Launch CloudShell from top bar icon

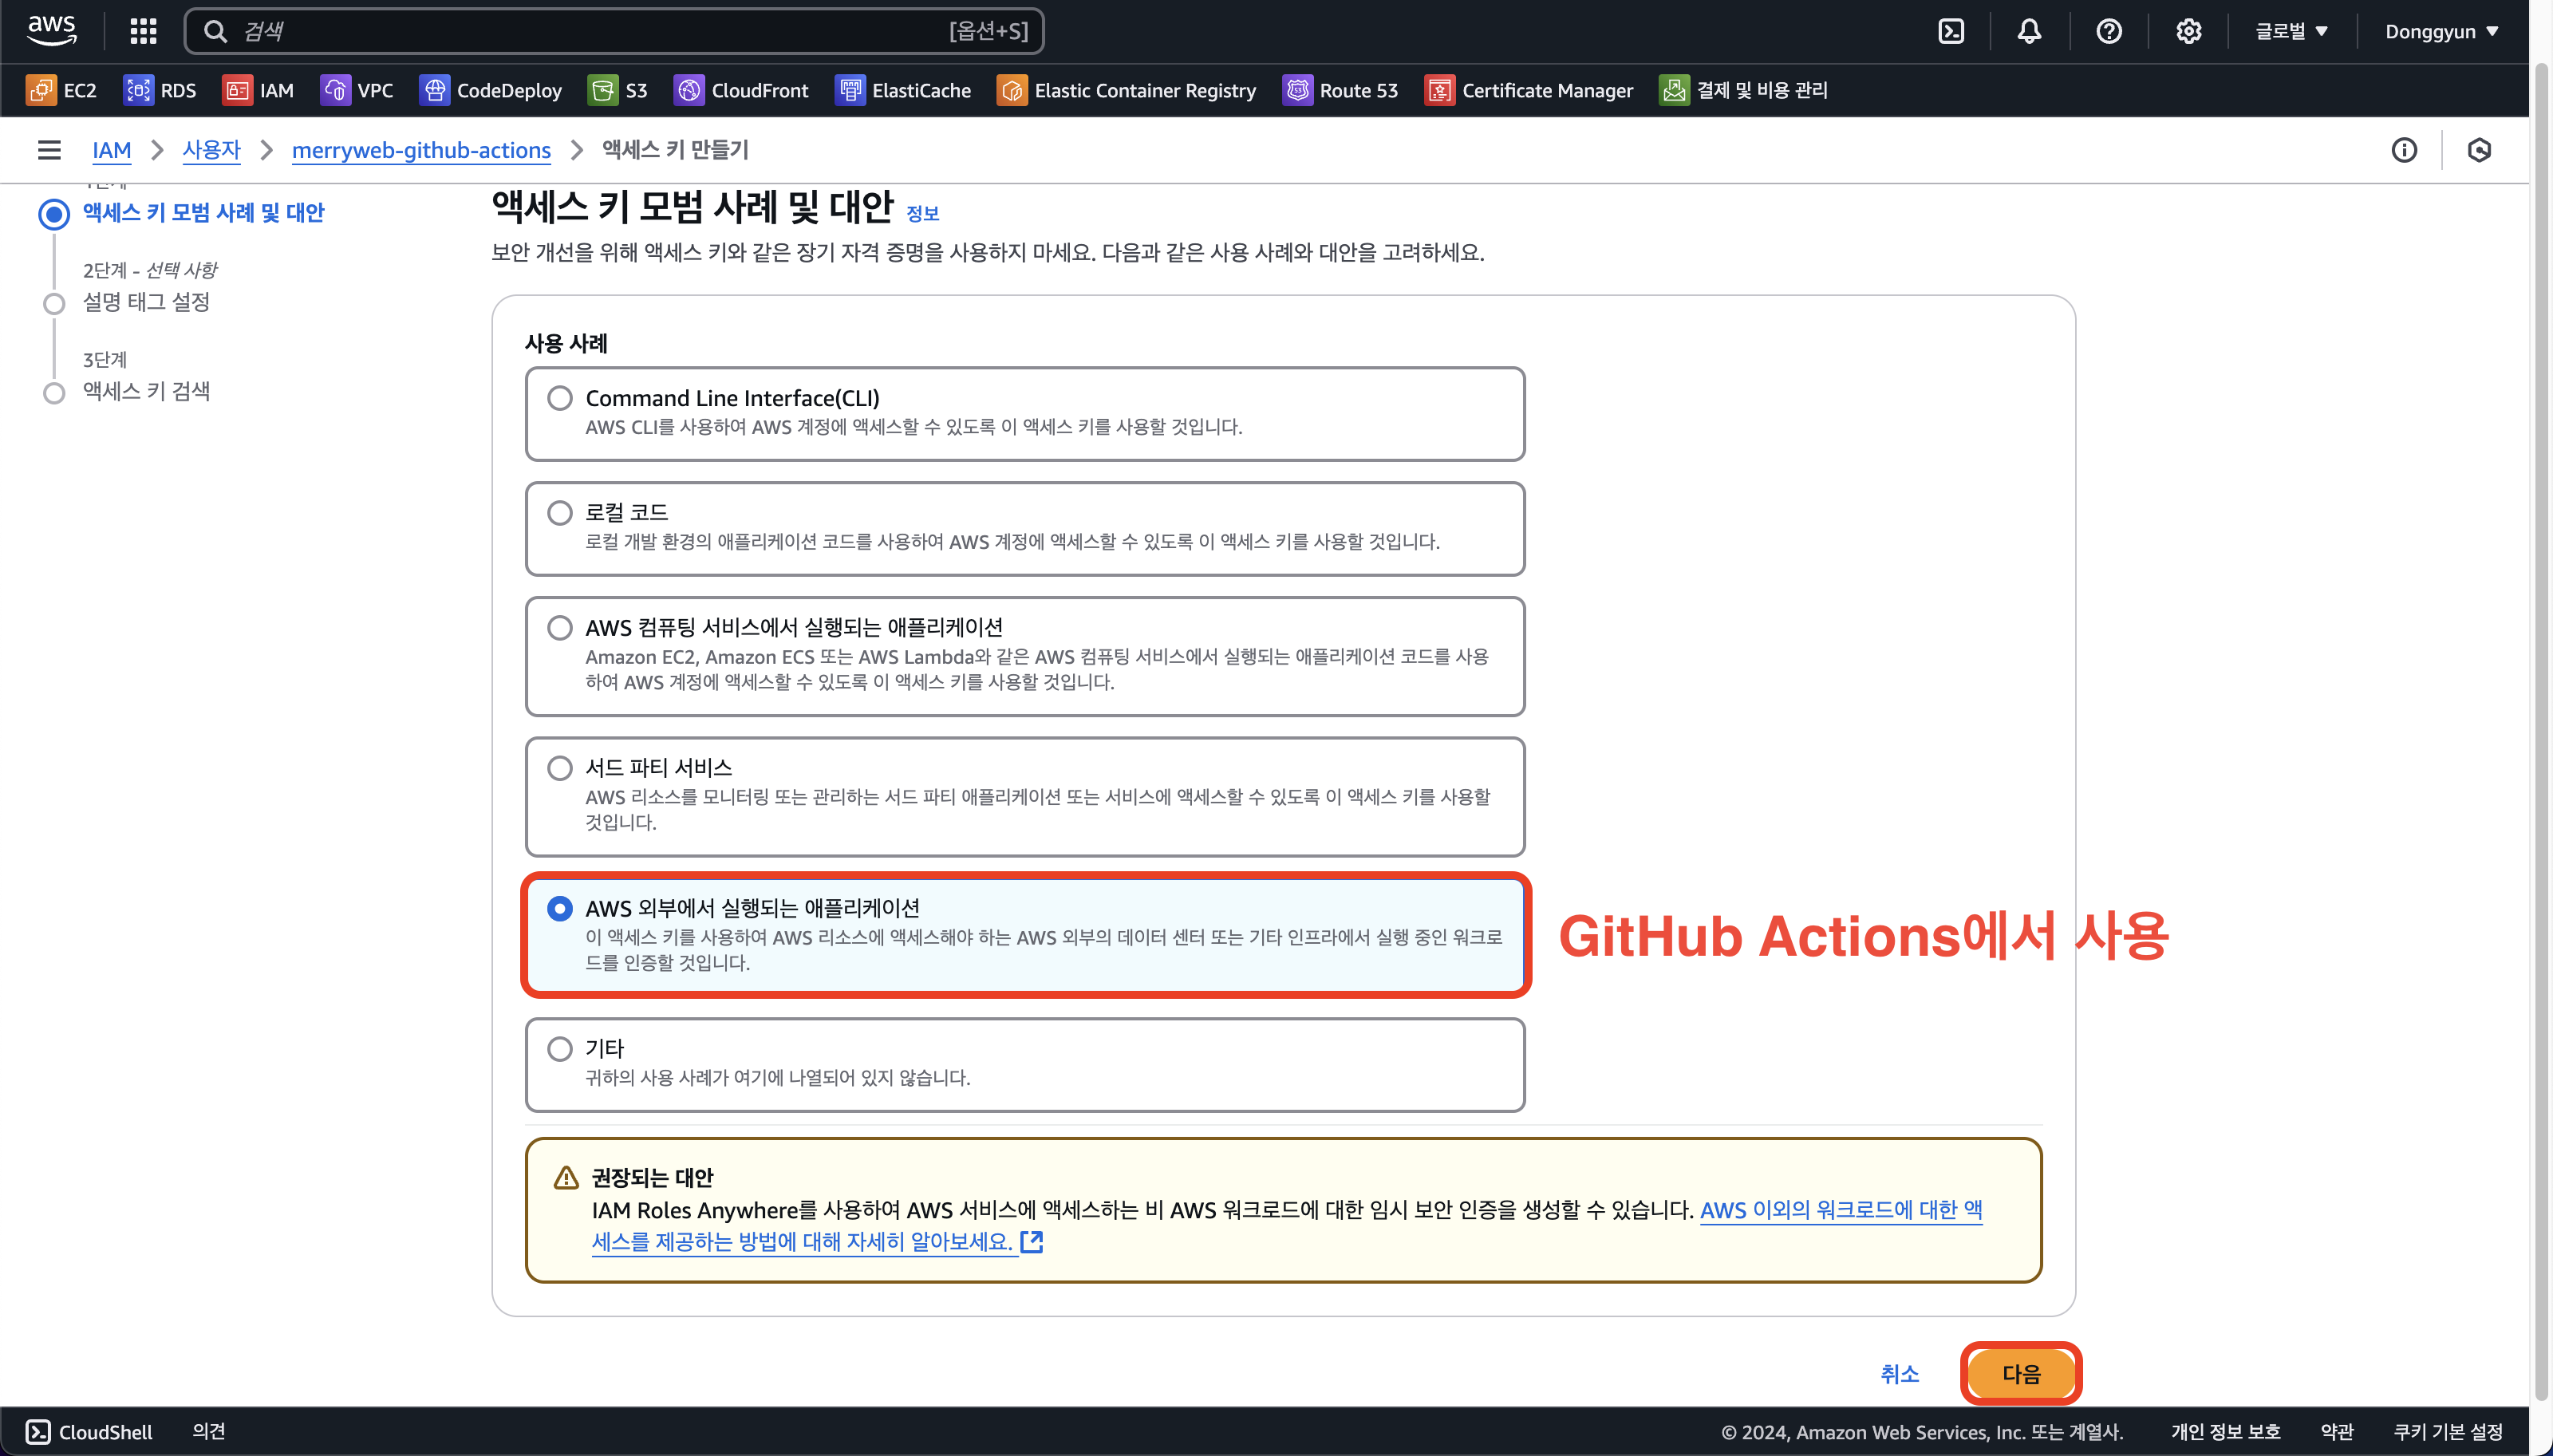[1951, 31]
